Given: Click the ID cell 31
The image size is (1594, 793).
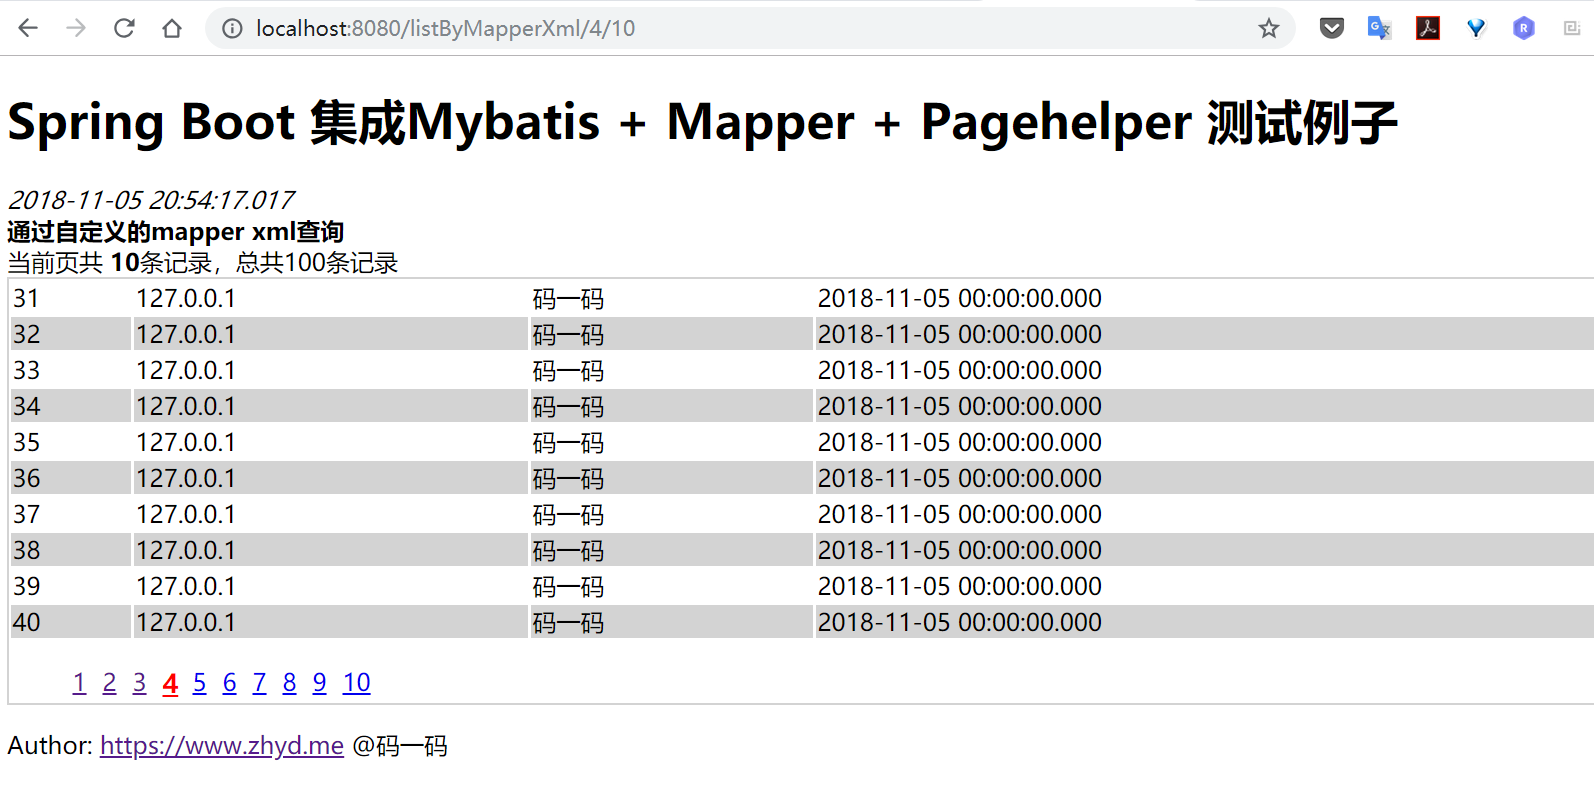Looking at the screenshot, I should click(70, 298).
